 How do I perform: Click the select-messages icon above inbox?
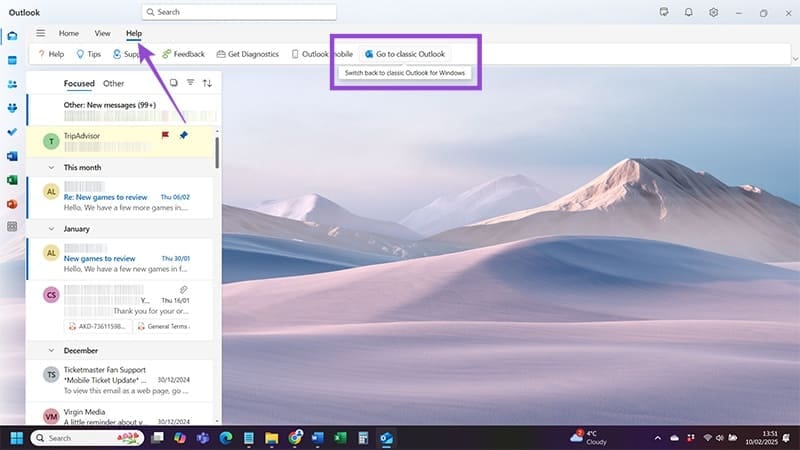(173, 83)
